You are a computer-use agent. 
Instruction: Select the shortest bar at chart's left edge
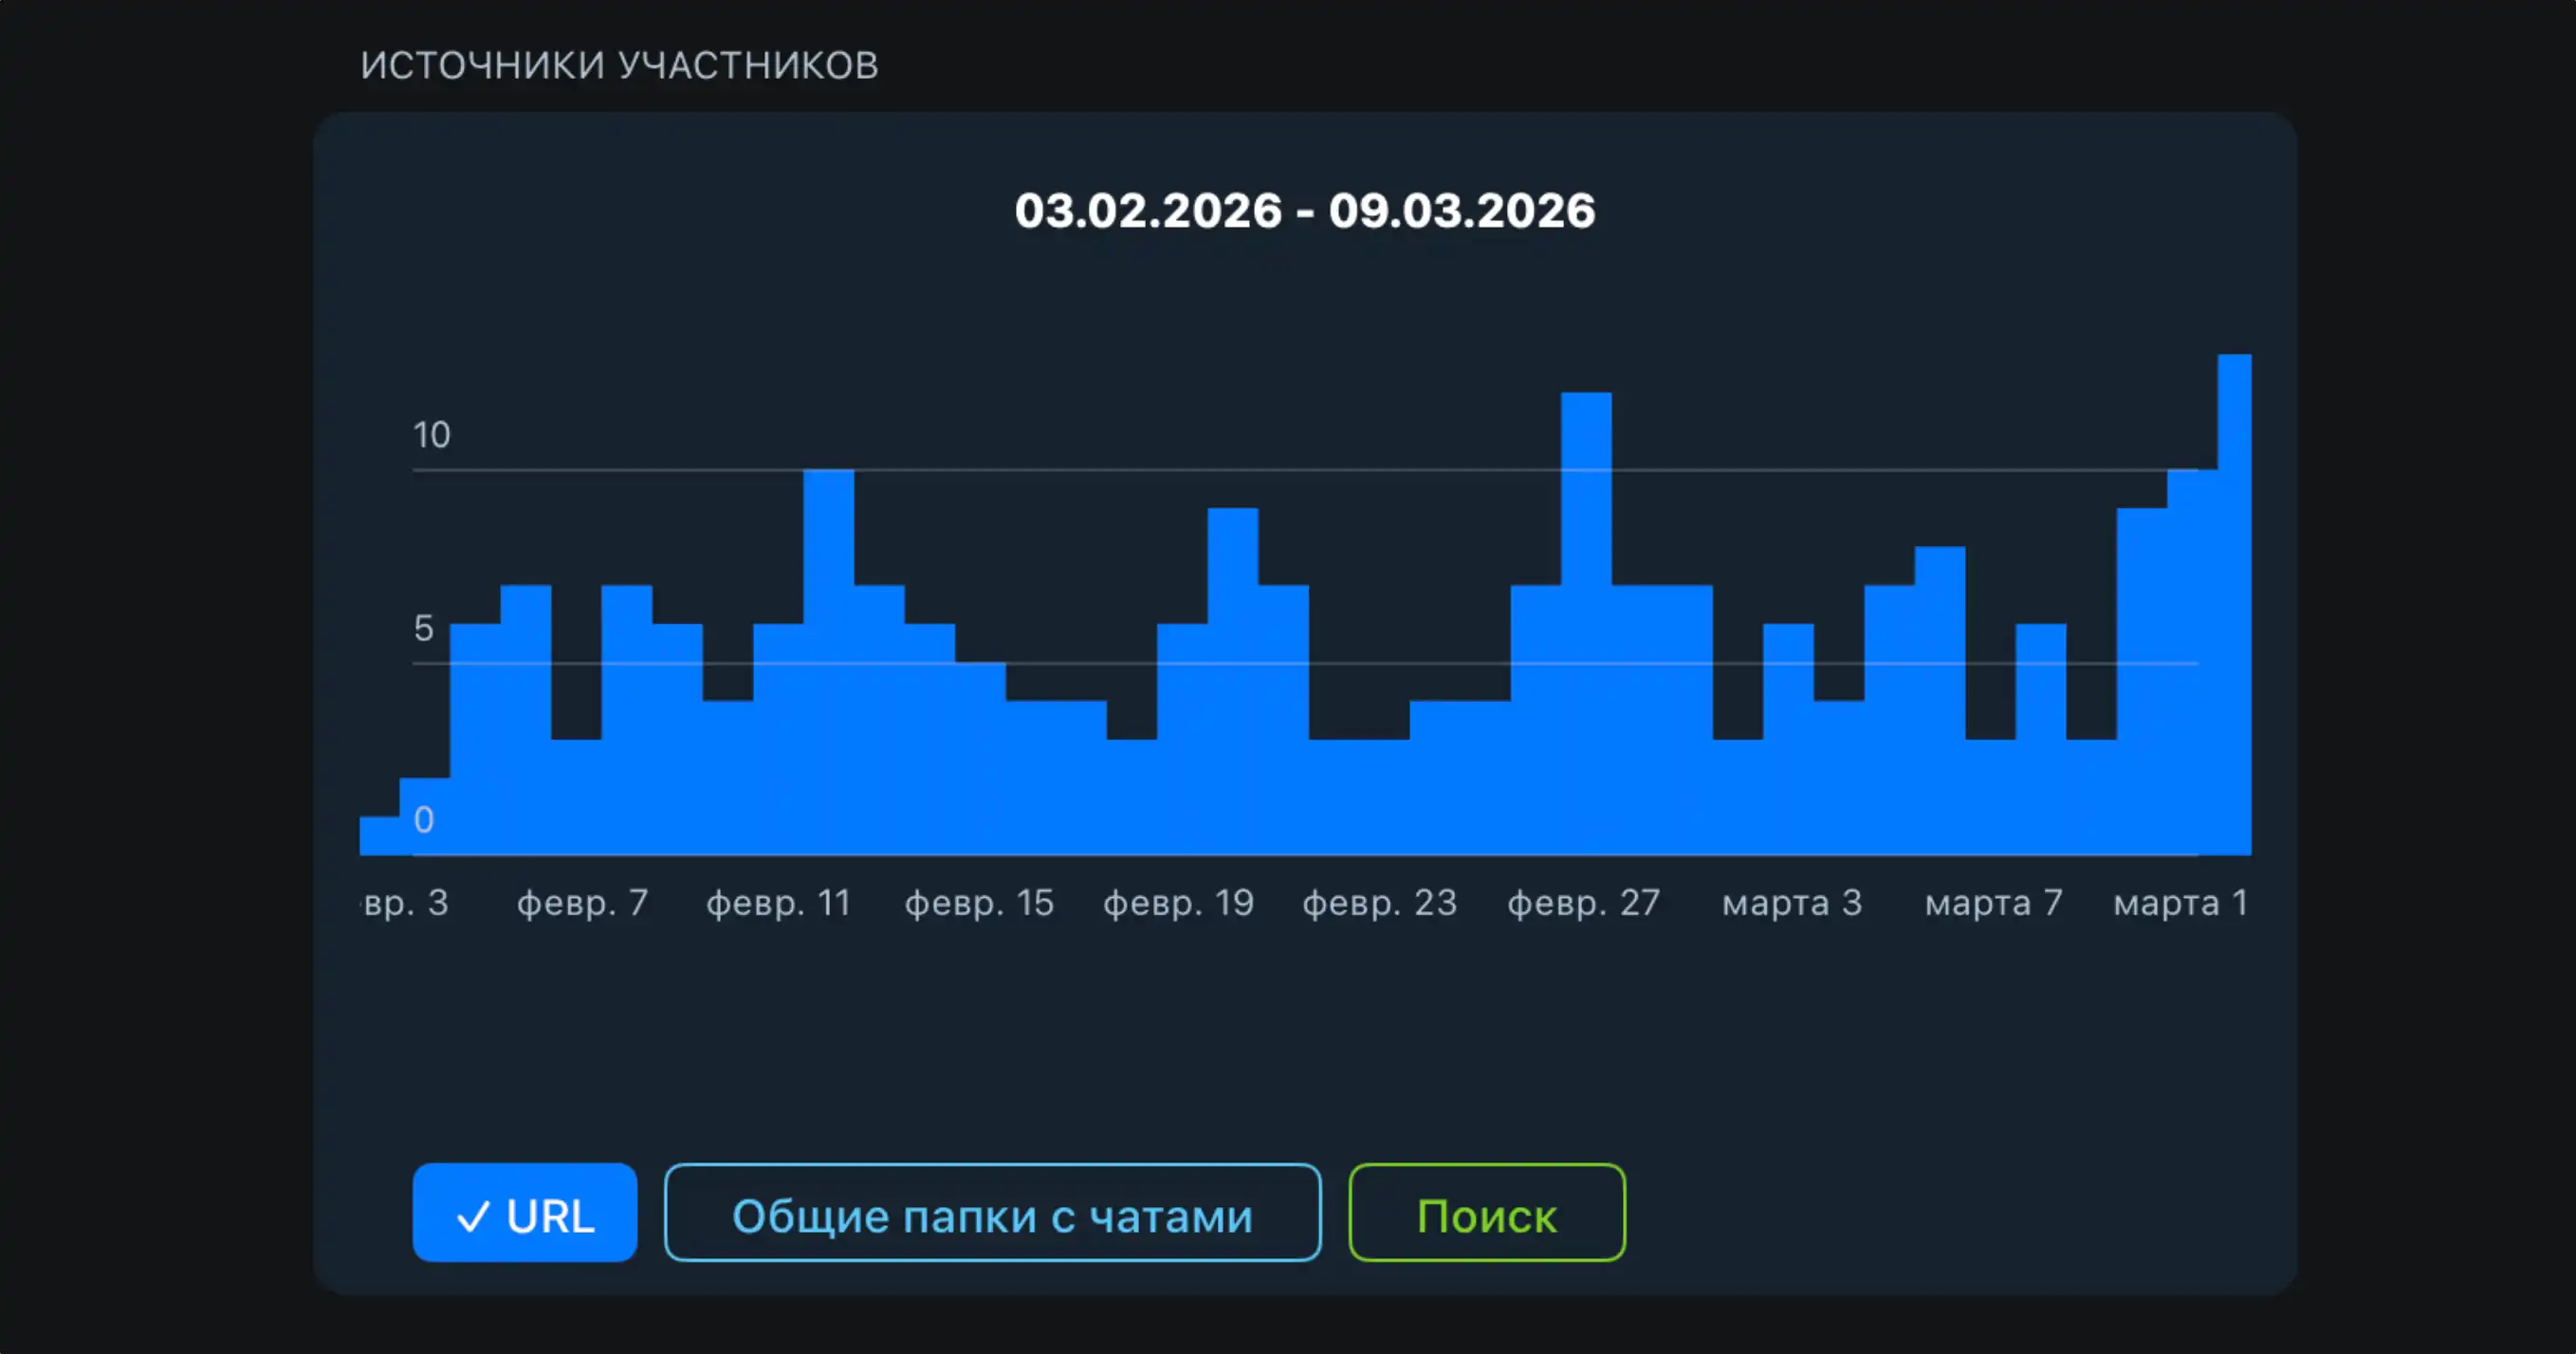pos(379,836)
